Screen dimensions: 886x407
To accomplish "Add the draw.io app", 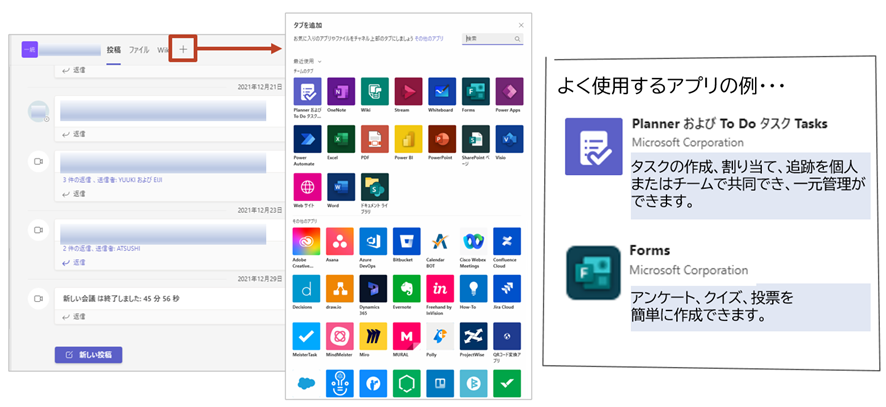I will [340, 289].
